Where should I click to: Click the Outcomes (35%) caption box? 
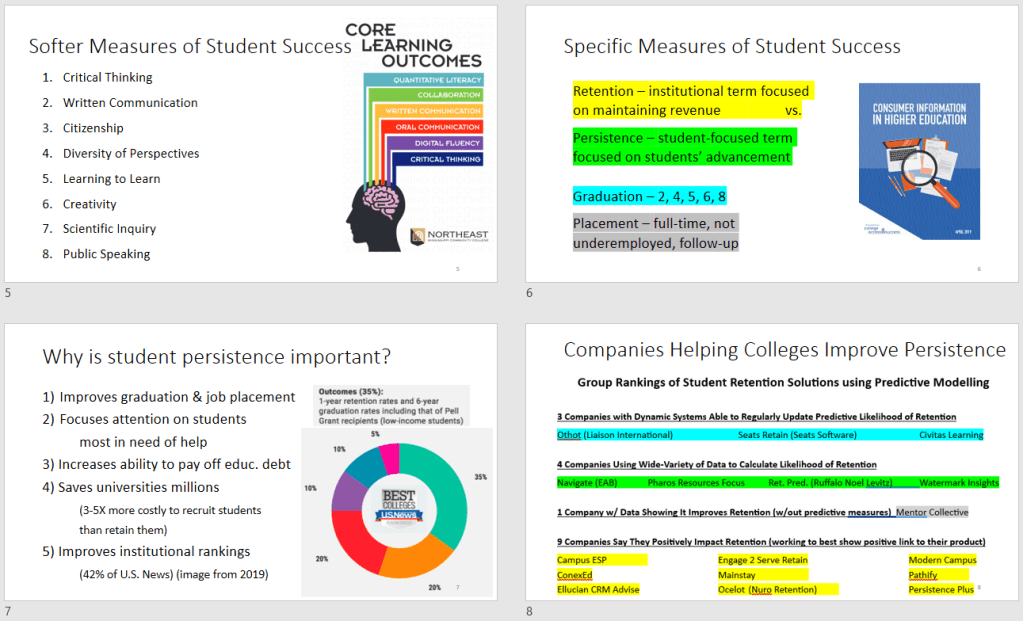(389, 405)
